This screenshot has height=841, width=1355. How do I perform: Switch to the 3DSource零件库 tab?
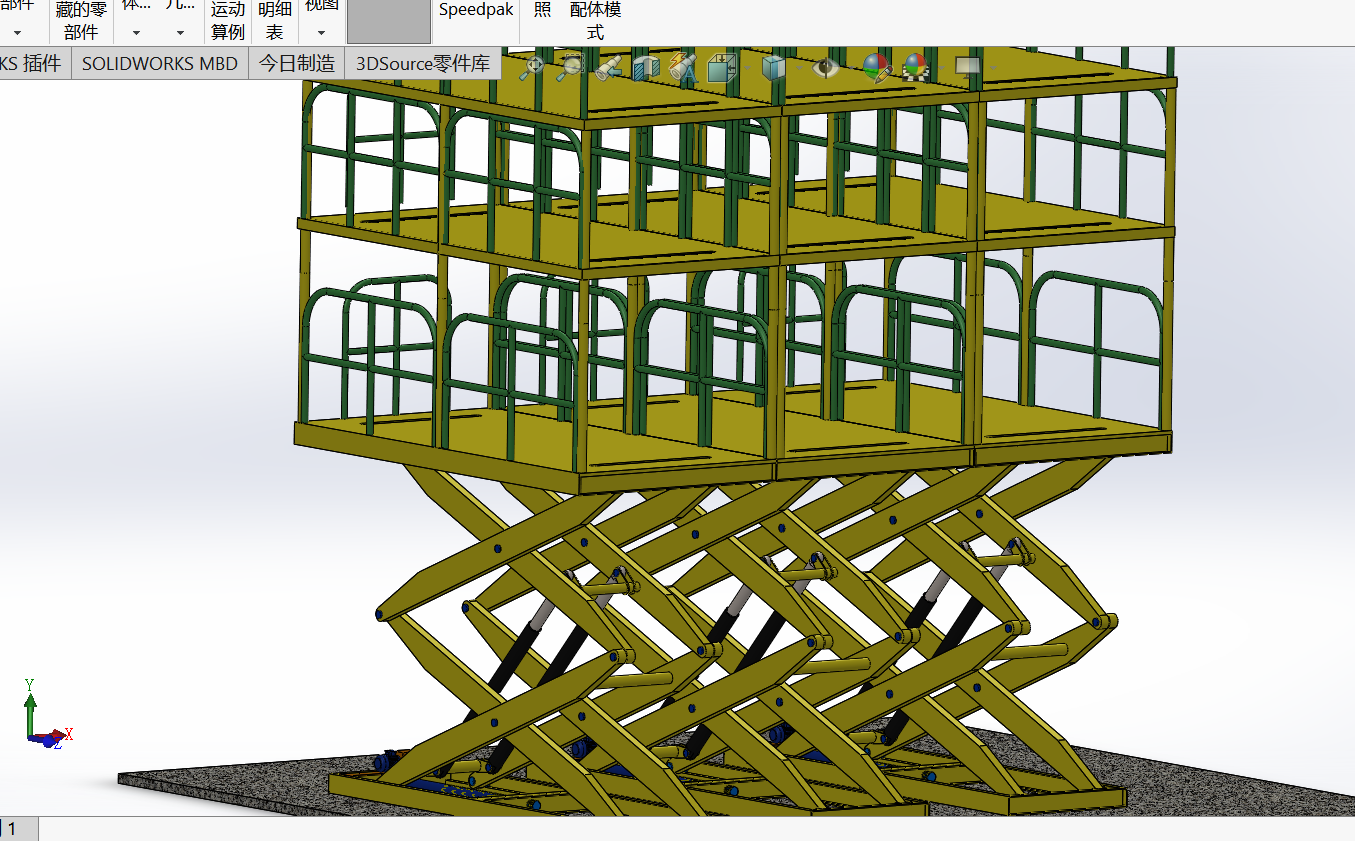(423, 64)
